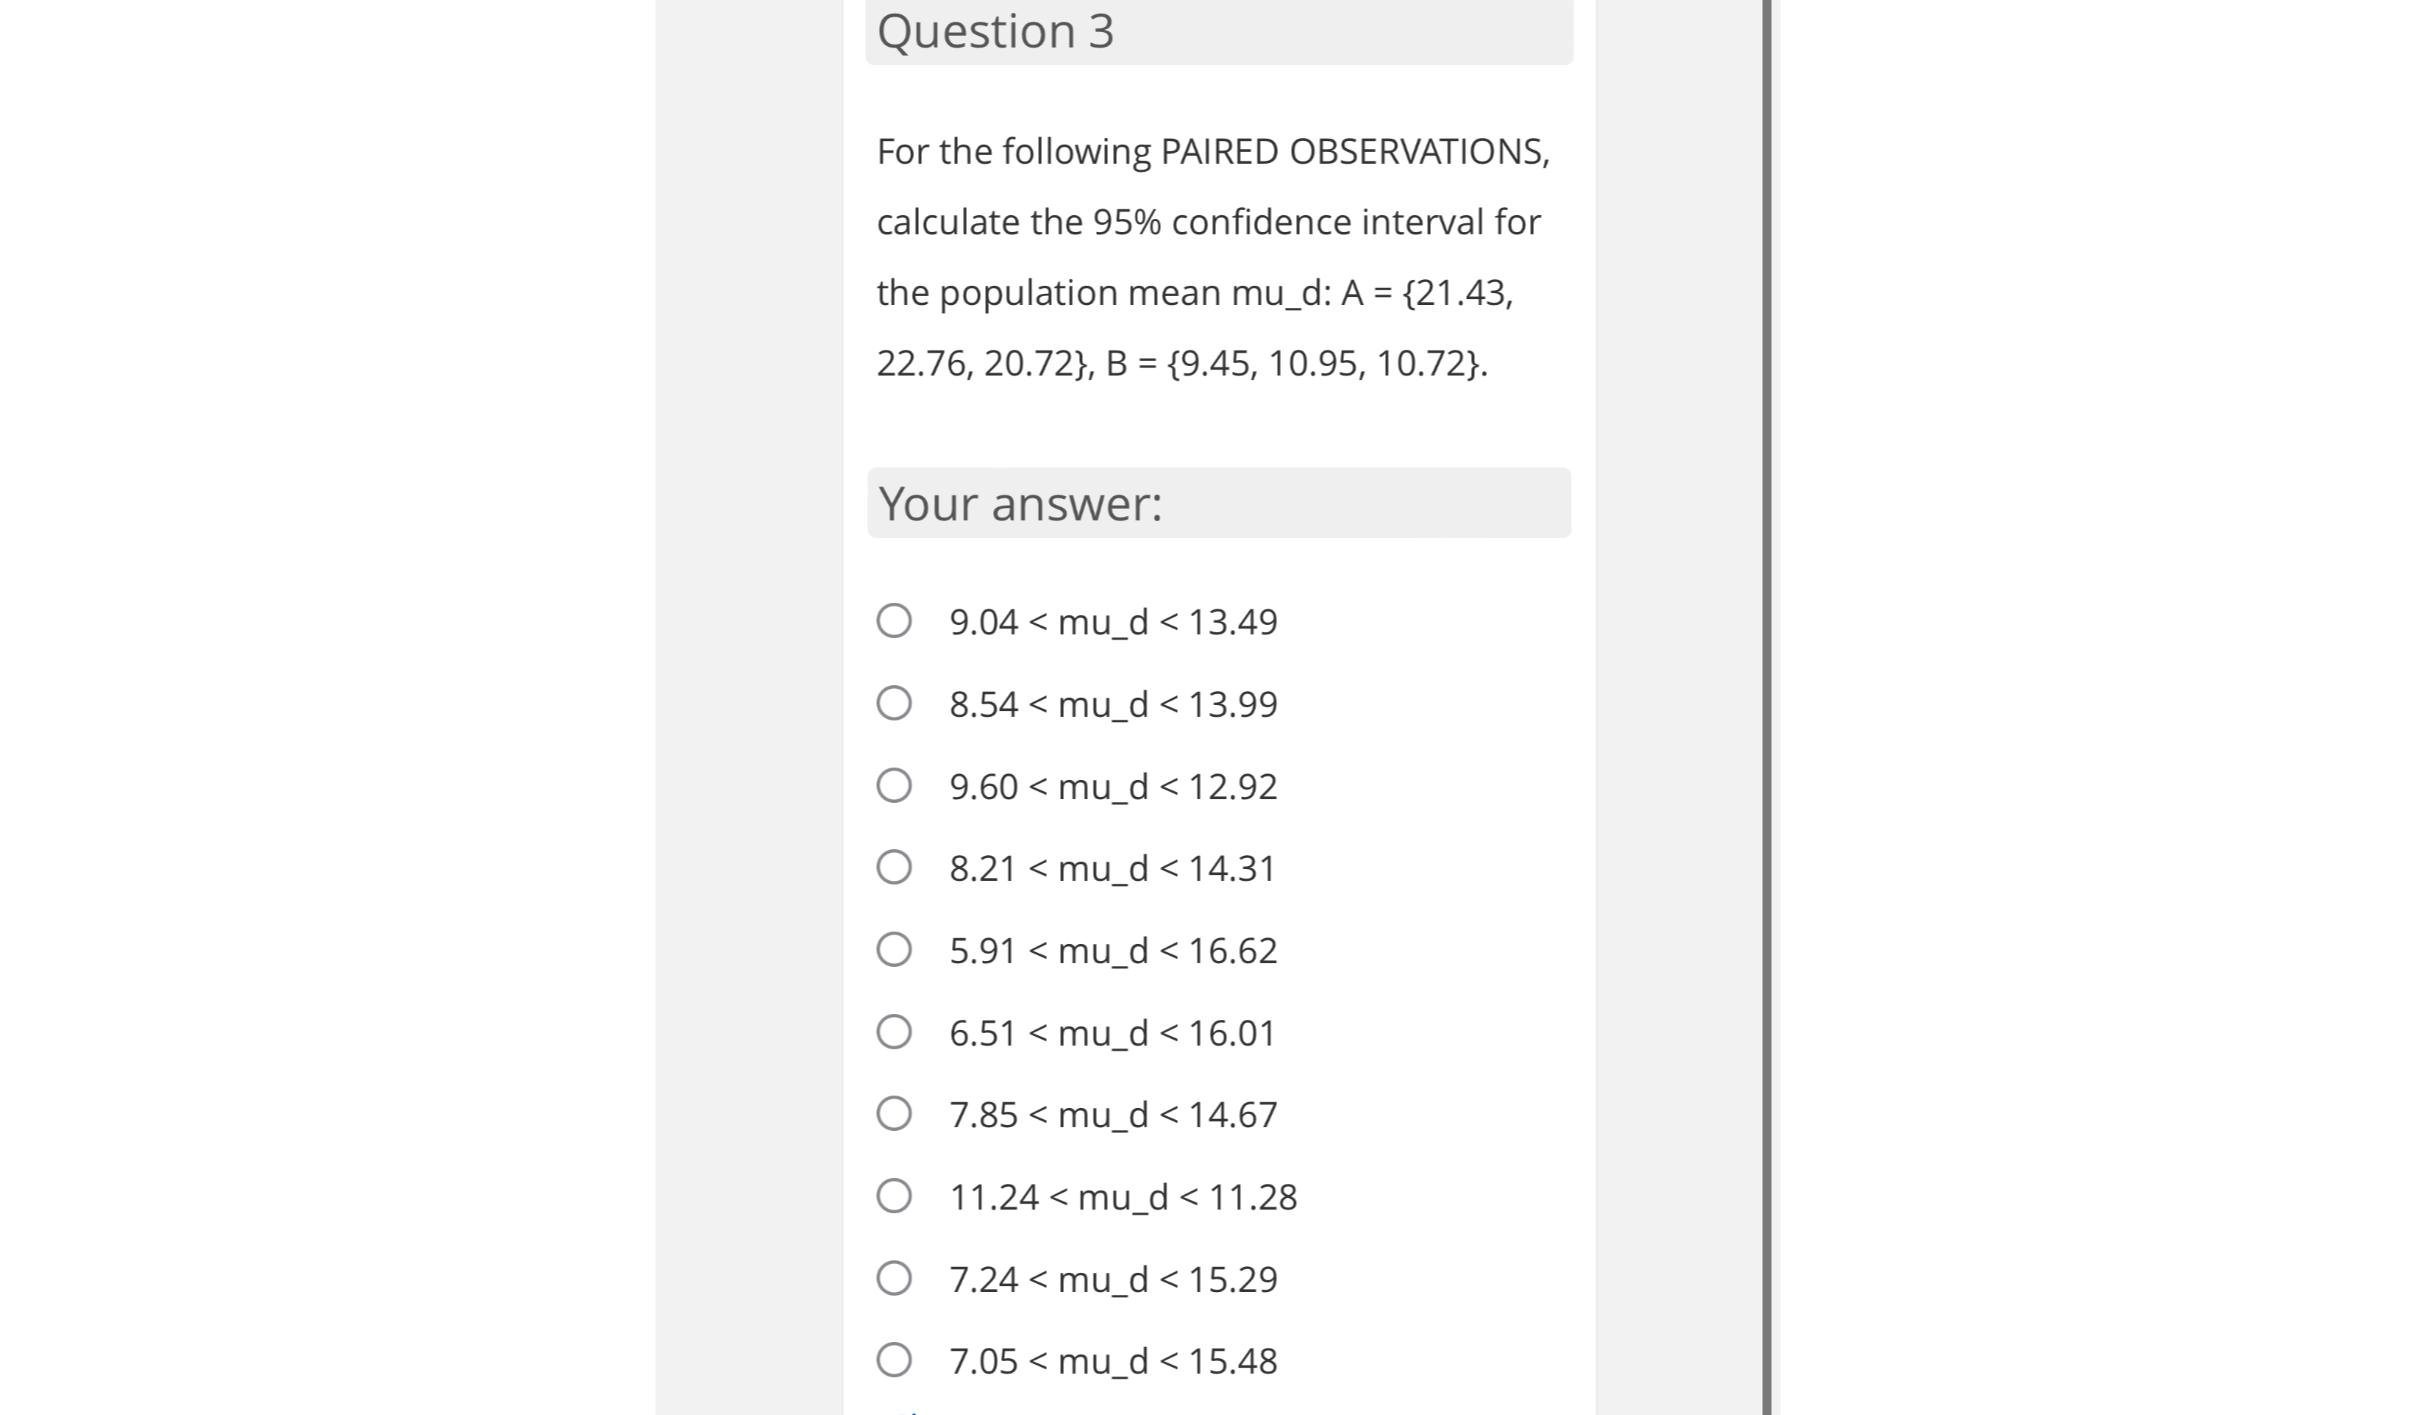Click the Question 3 header

click(996, 30)
